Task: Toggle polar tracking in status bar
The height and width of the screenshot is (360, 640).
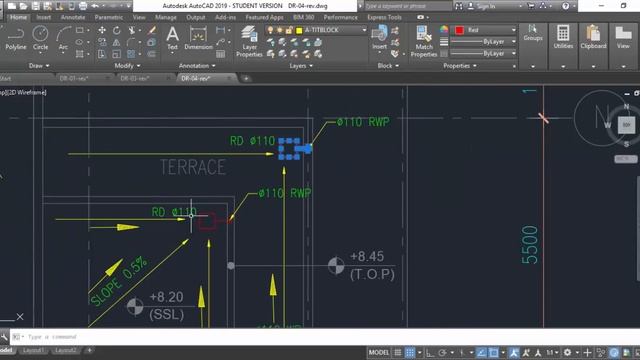Action: click(x=442, y=353)
